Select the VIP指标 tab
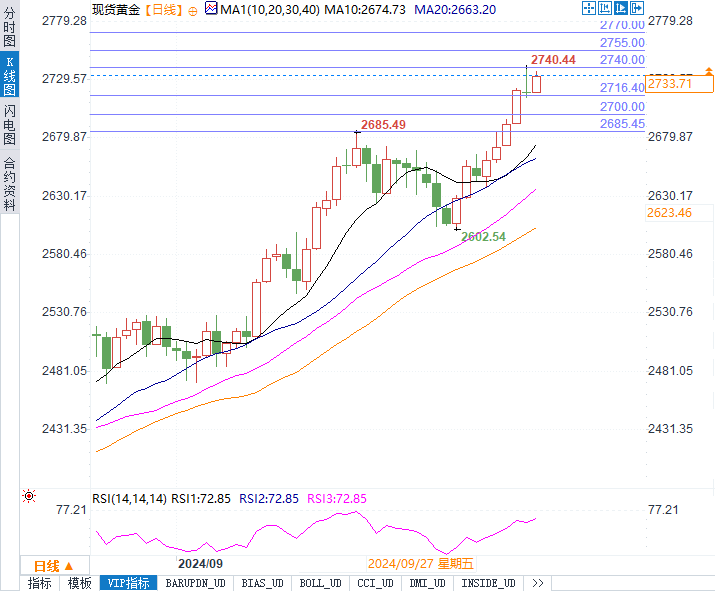 (128, 583)
